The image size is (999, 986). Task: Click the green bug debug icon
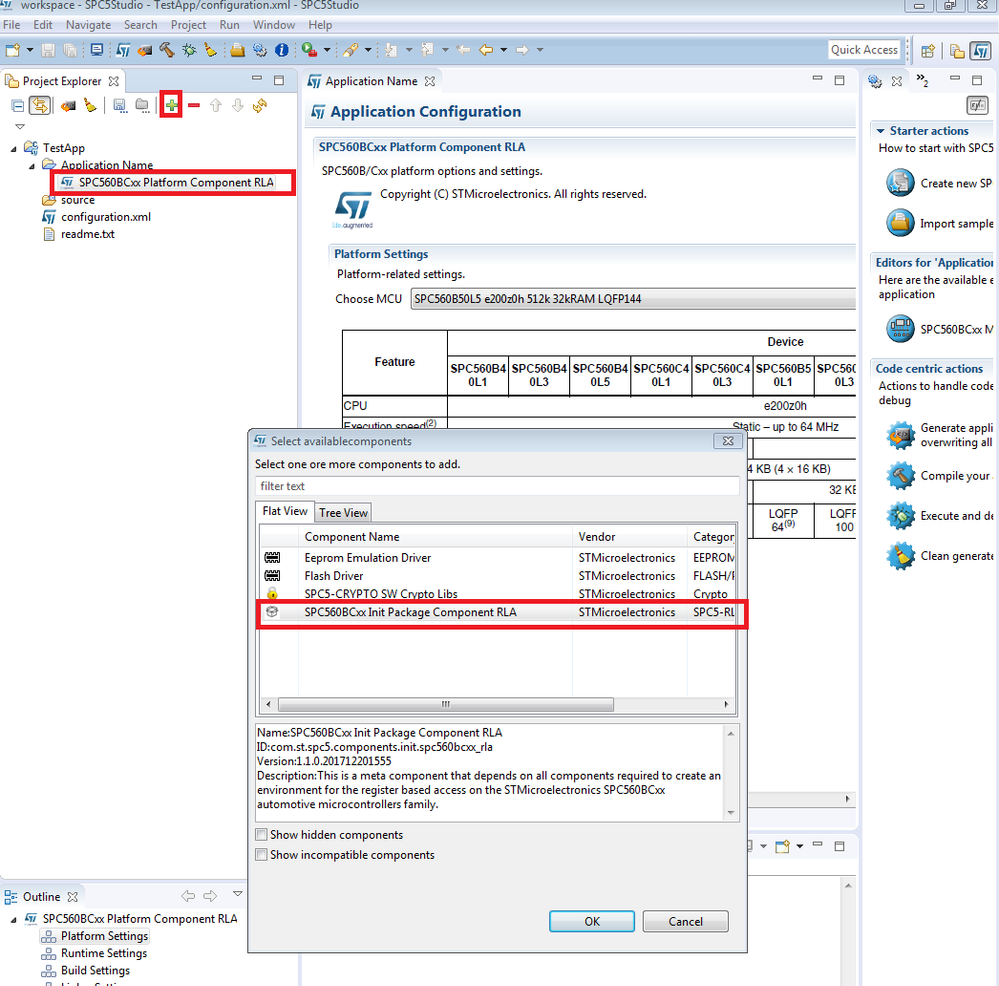[189, 50]
